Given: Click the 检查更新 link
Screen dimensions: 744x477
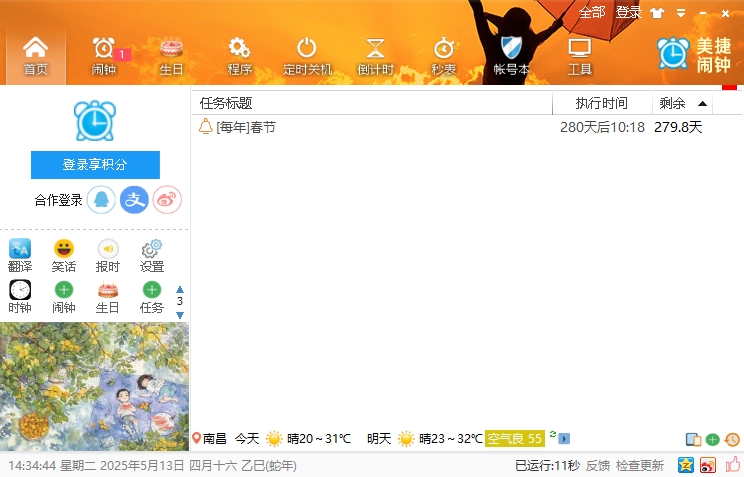Looking at the screenshot, I should (x=640, y=466).
